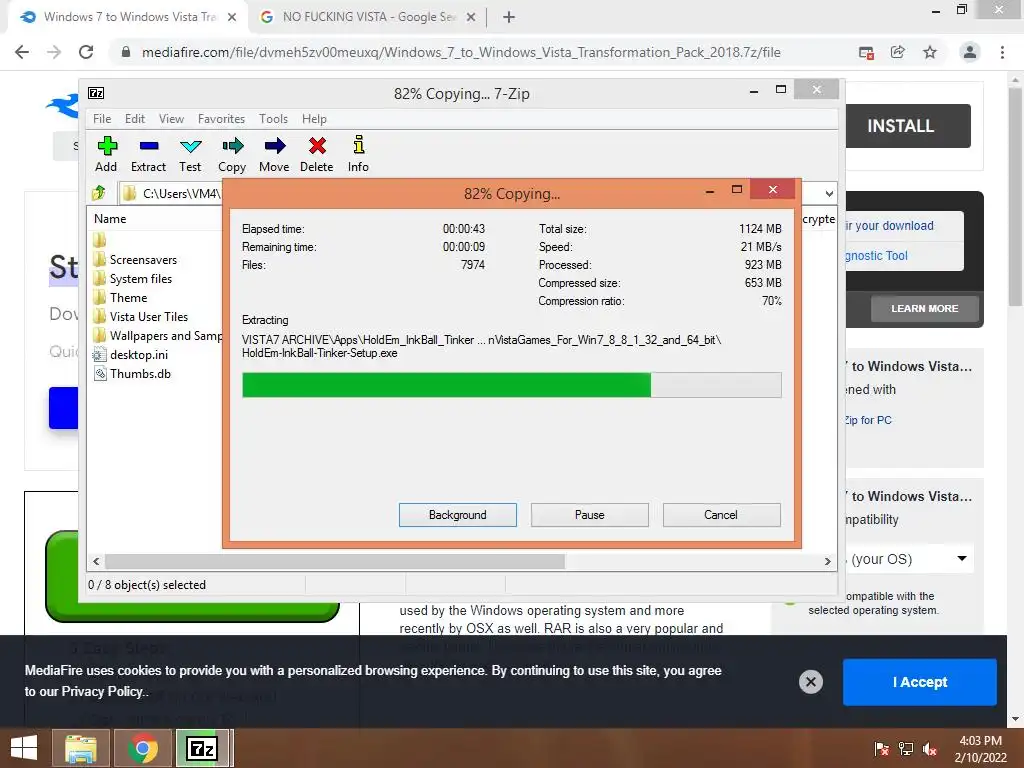Click the your download link on the webpage

[x=889, y=226]
